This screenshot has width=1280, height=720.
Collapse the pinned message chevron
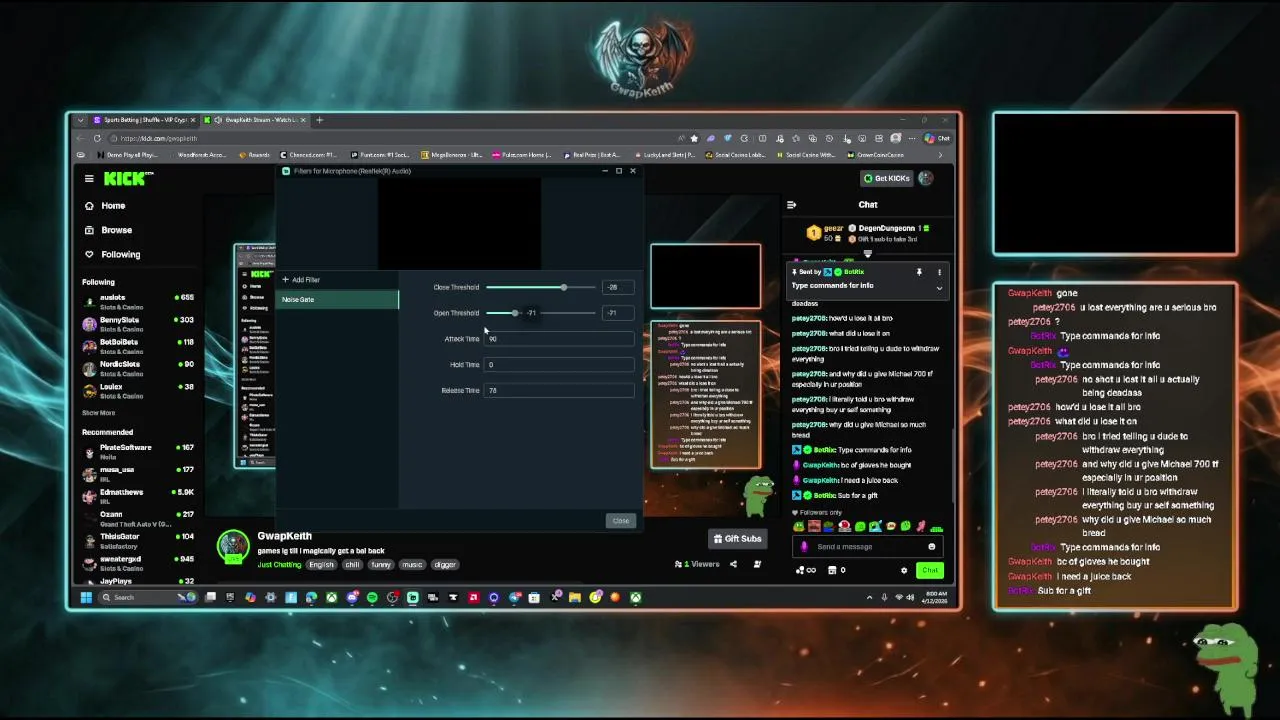coord(939,288)
